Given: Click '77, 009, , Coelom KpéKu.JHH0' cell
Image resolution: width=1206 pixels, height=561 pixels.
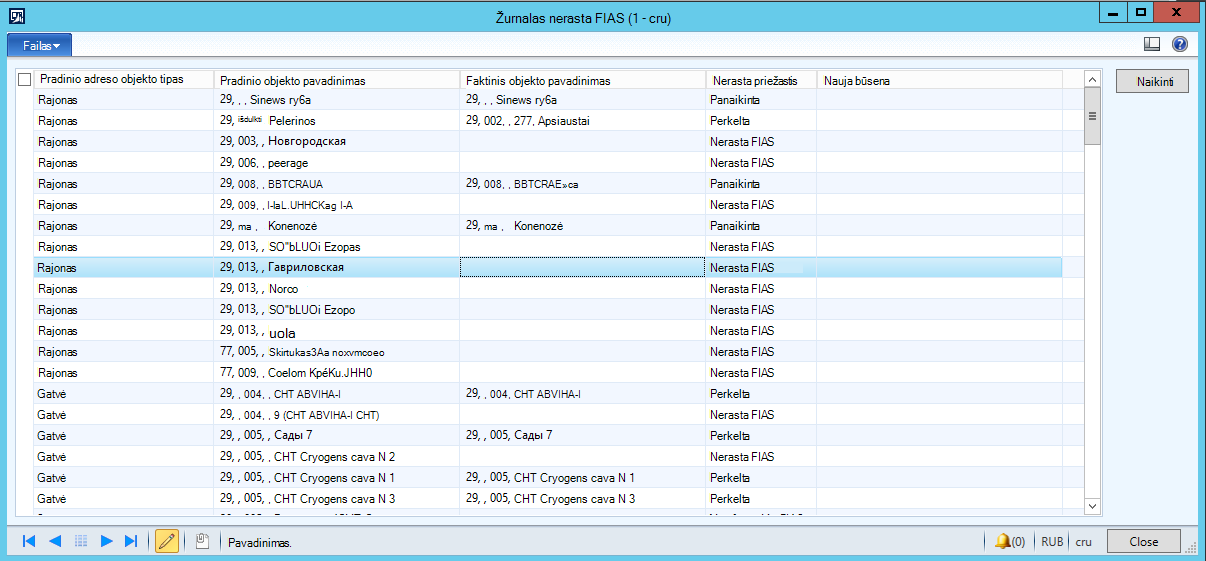Looking at the screenshot, I should [x=337, y=372].
